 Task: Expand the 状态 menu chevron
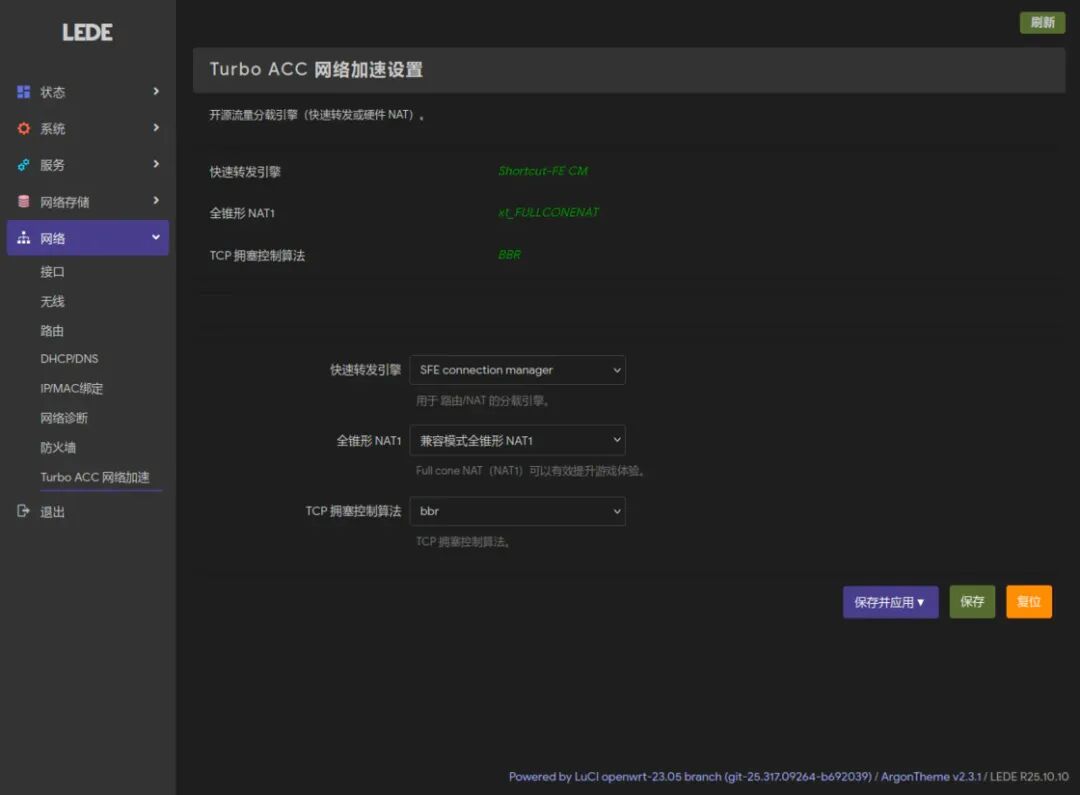pyautogui.click(x=156, y=91)
